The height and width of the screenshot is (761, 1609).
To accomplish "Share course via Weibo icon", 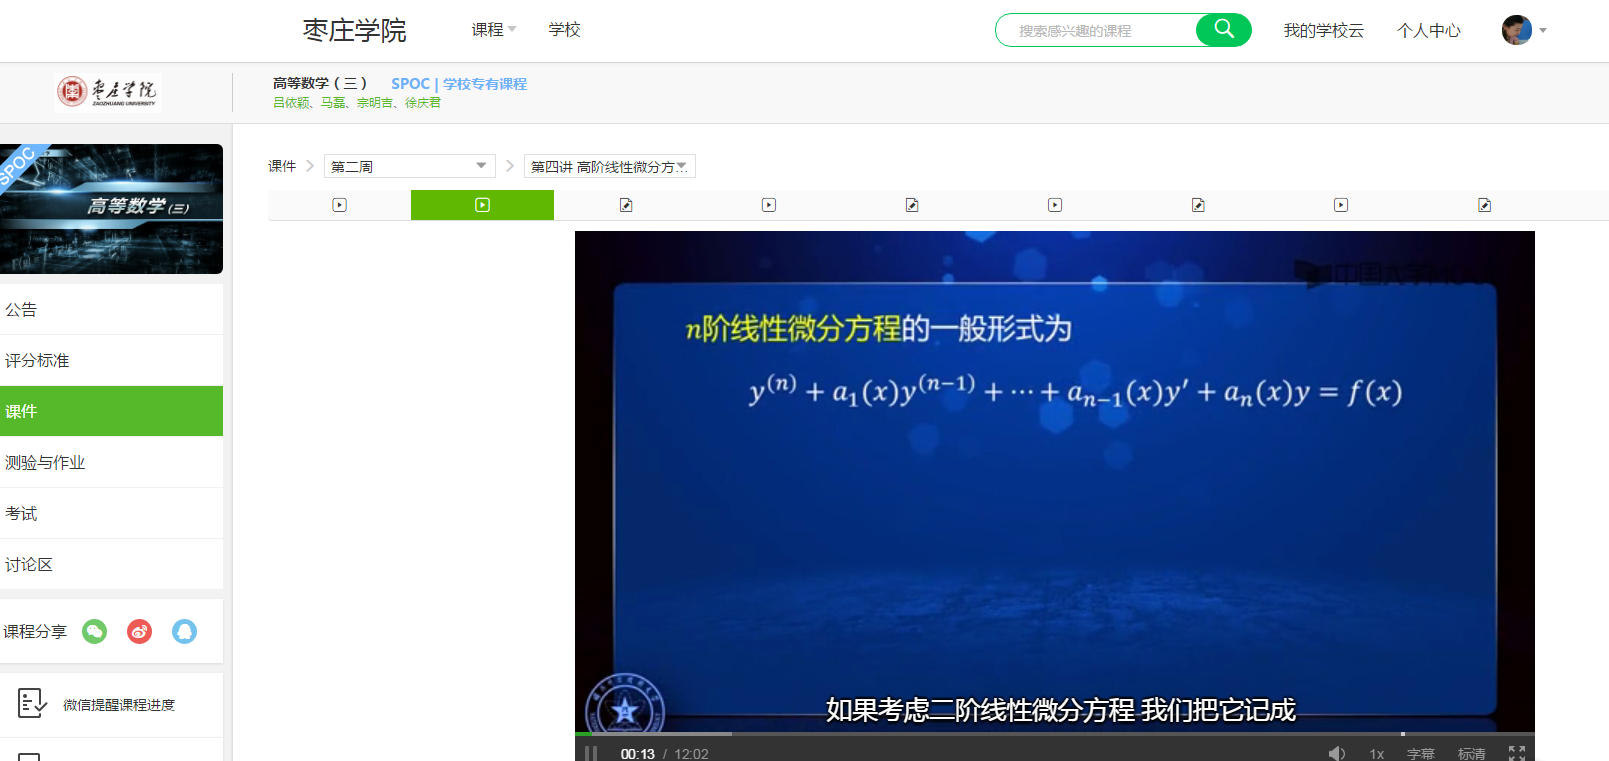I will coord(139,632).
